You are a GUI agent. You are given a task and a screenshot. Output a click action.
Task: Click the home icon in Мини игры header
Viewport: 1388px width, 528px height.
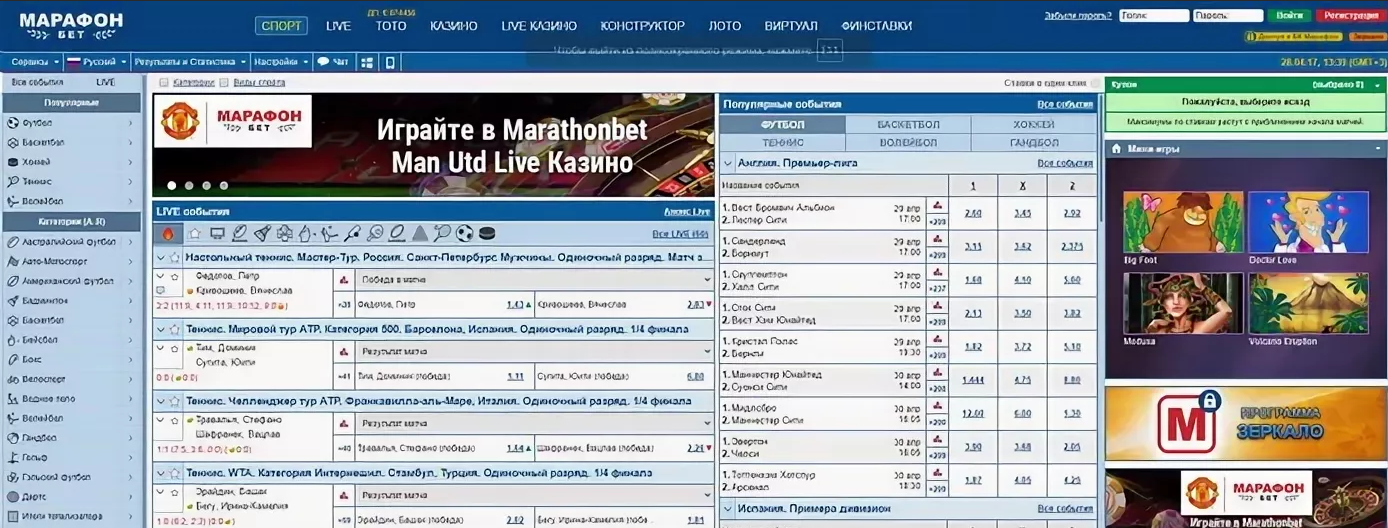[1117, 148]
